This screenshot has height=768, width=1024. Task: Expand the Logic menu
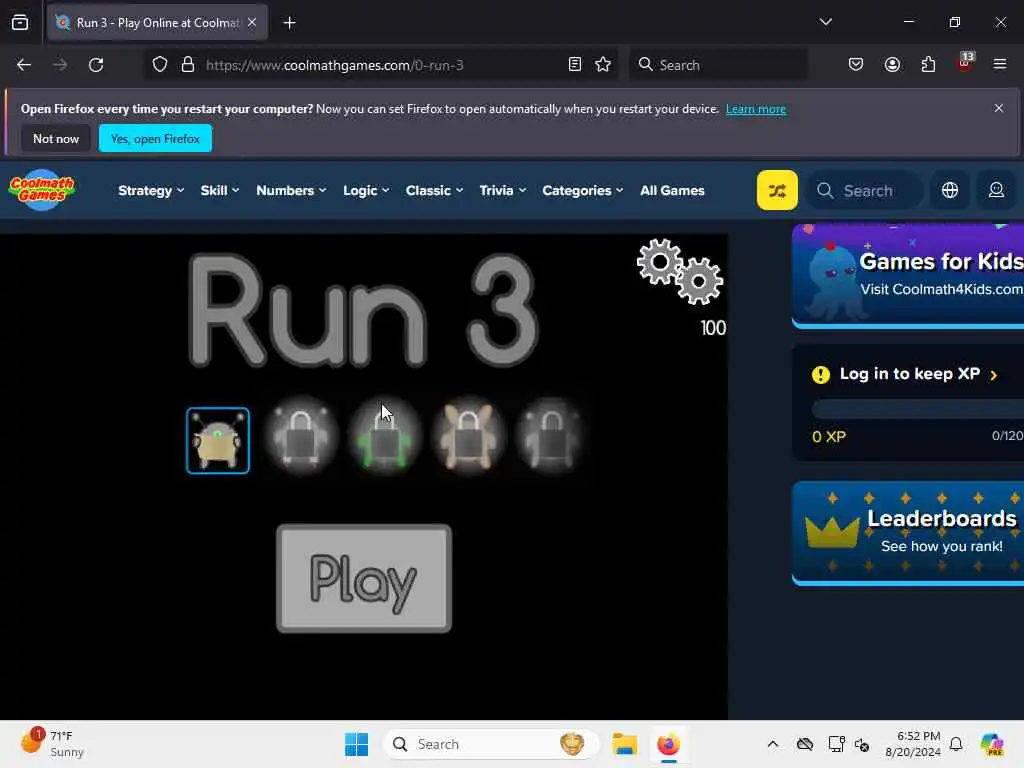pyautogui.click(x=366, y=191)
